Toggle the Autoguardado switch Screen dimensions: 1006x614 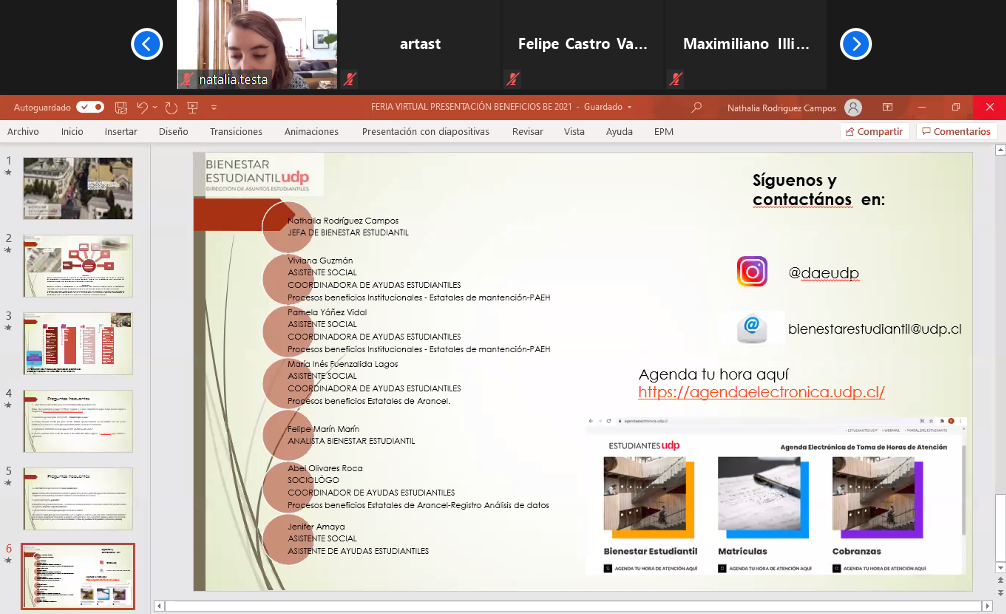coord(90,107)
